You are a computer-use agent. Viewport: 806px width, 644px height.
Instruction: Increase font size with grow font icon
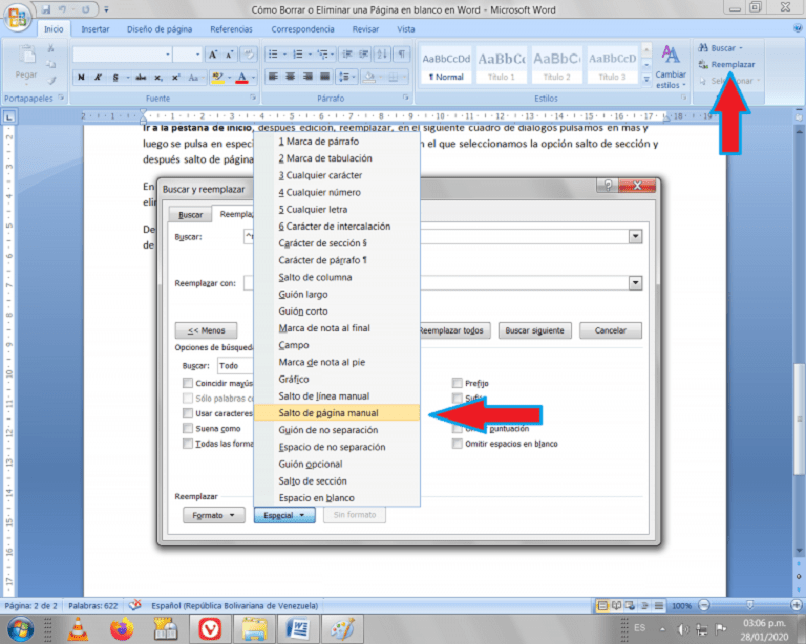[212, 54]
